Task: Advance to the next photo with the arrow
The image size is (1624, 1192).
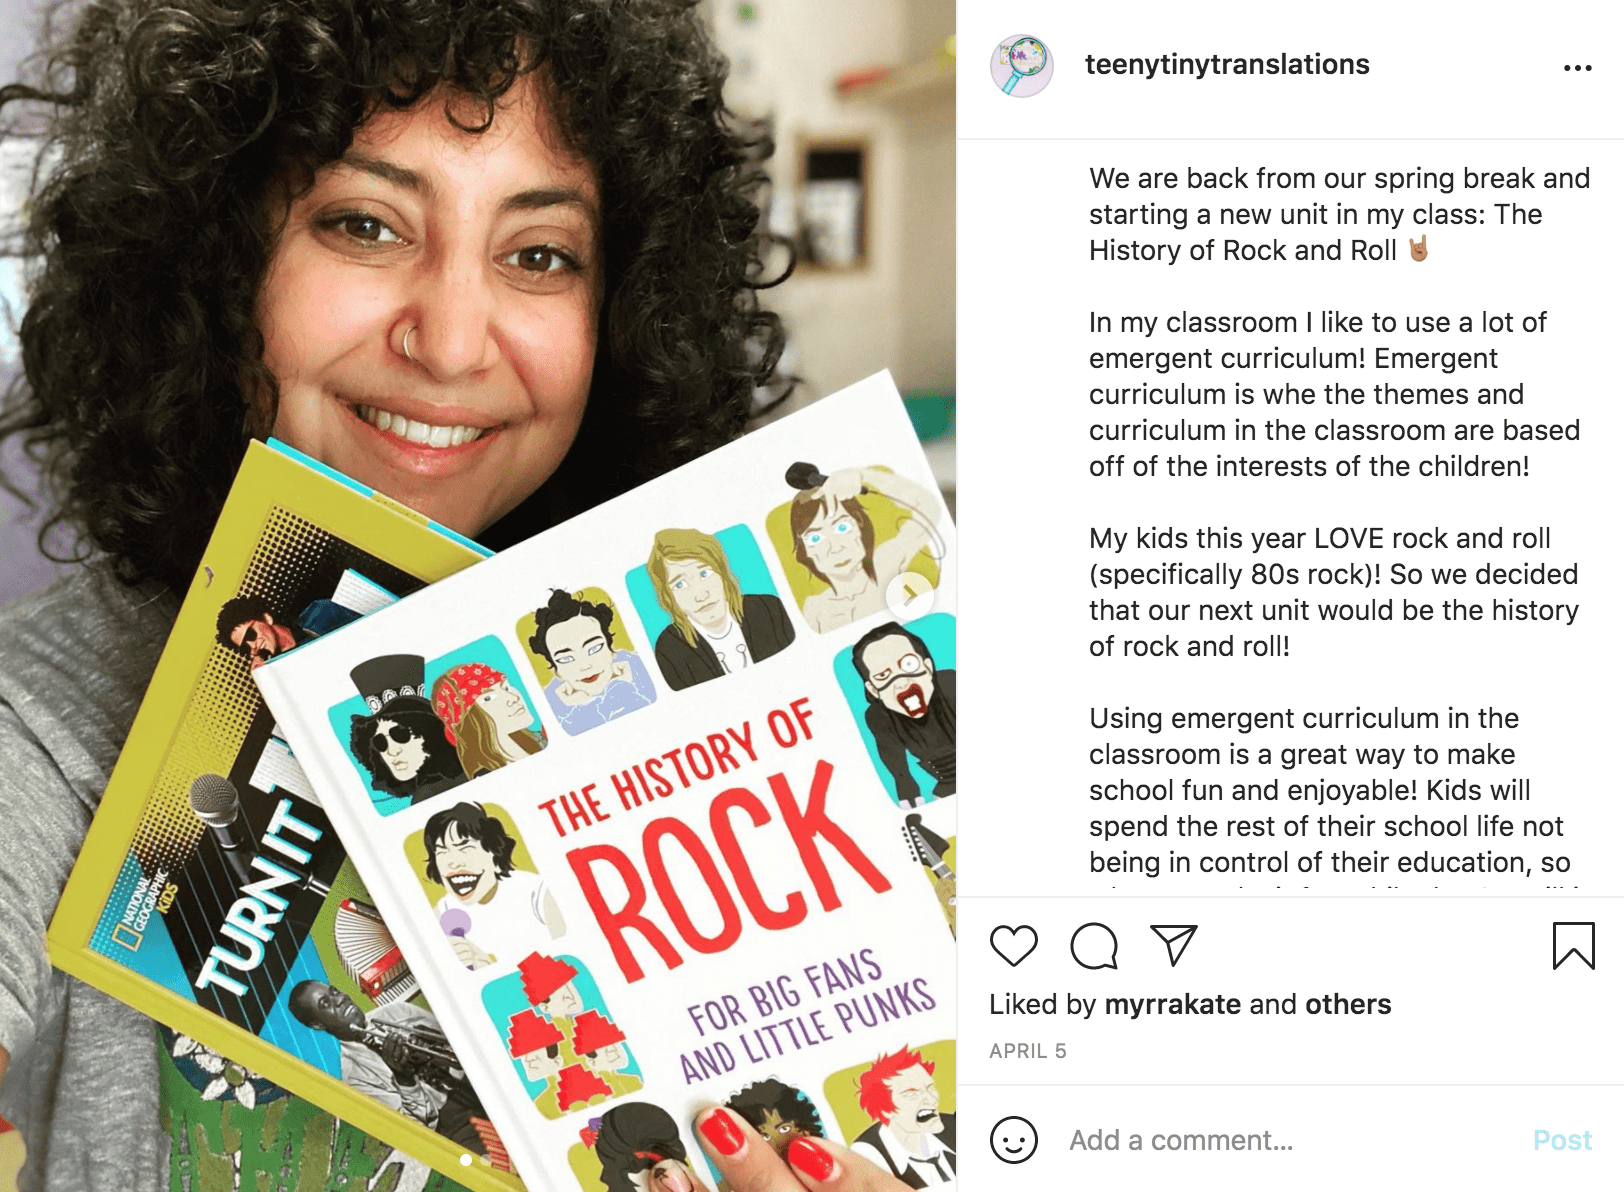Action: [910, 596]
